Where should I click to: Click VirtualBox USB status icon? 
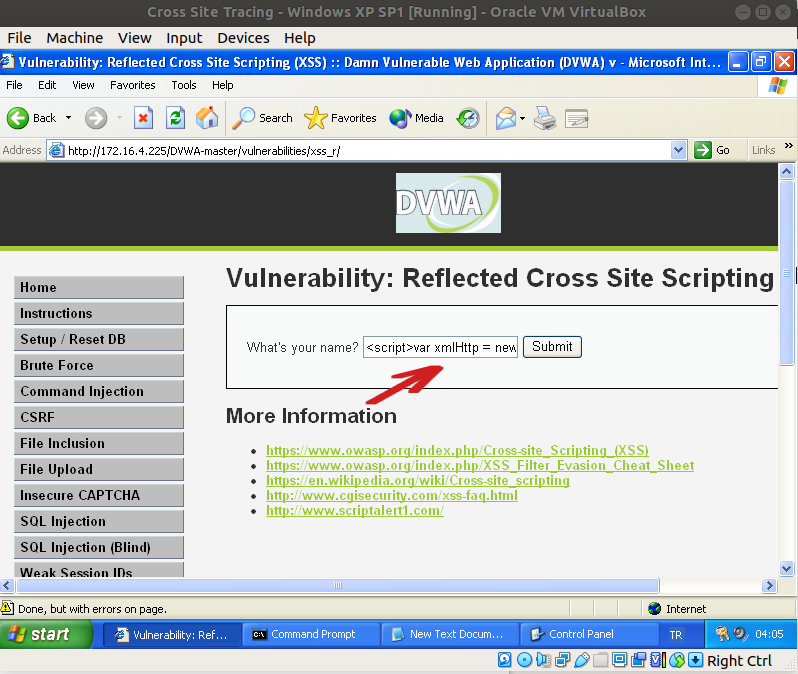click(581, 660)
